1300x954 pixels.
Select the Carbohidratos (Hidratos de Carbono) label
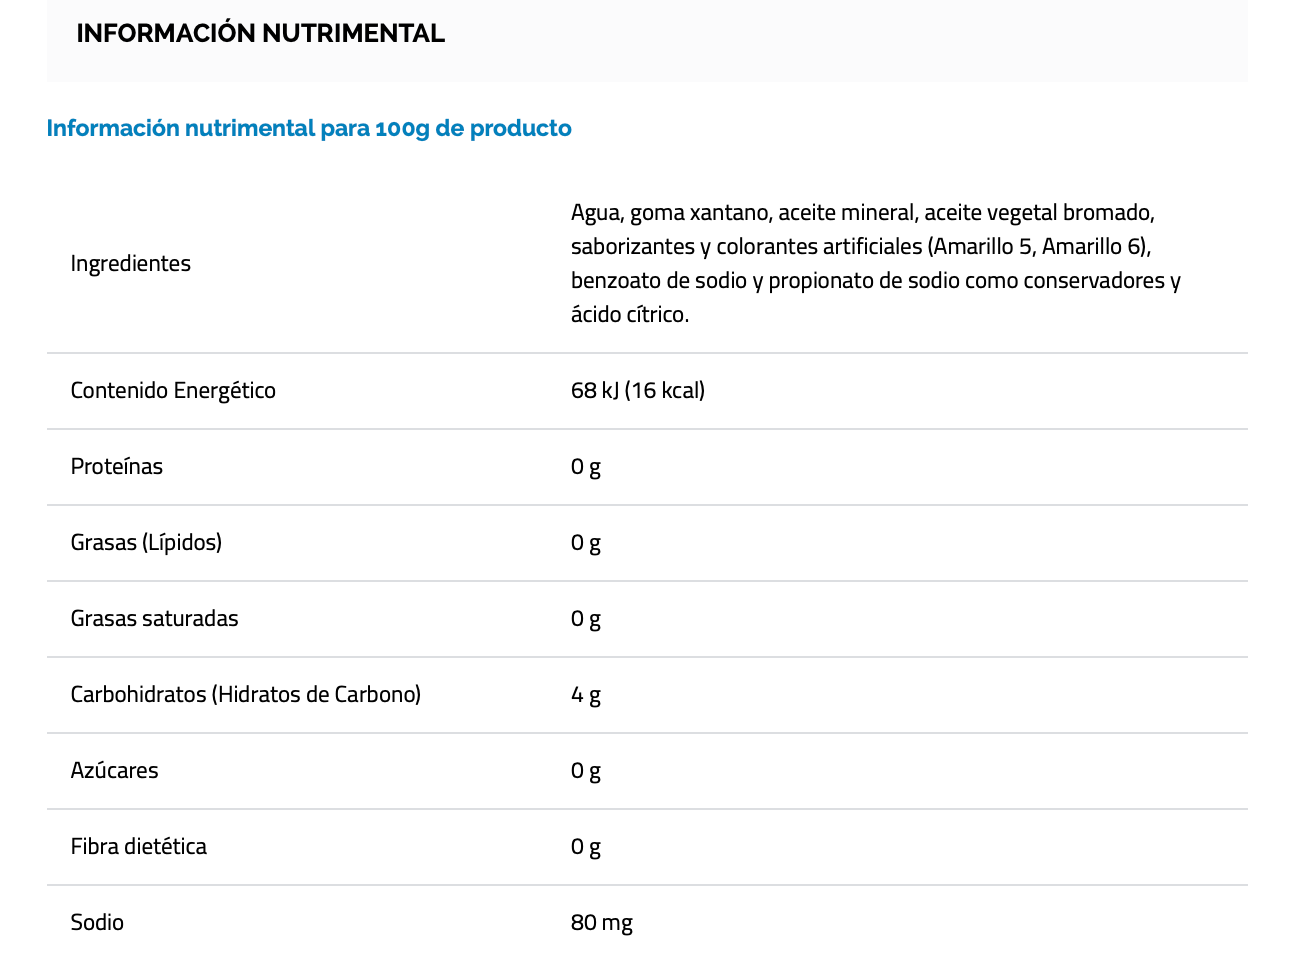(246, 694)
